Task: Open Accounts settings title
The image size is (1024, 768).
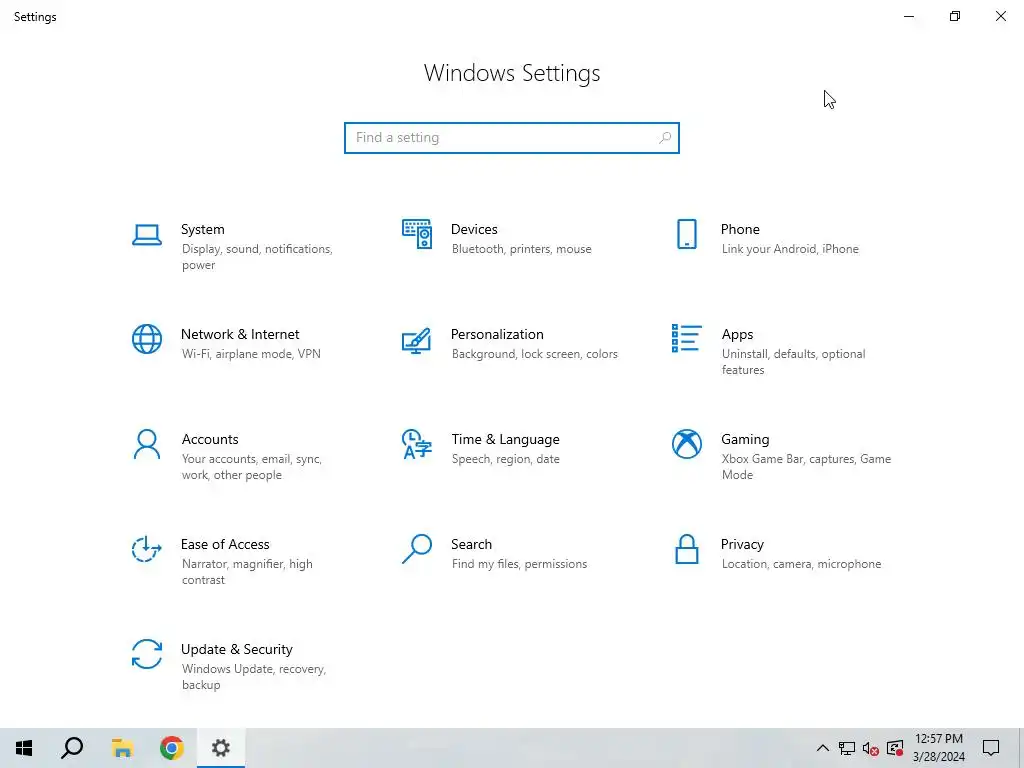Action: pyautogui.click(x=210, y=440)
